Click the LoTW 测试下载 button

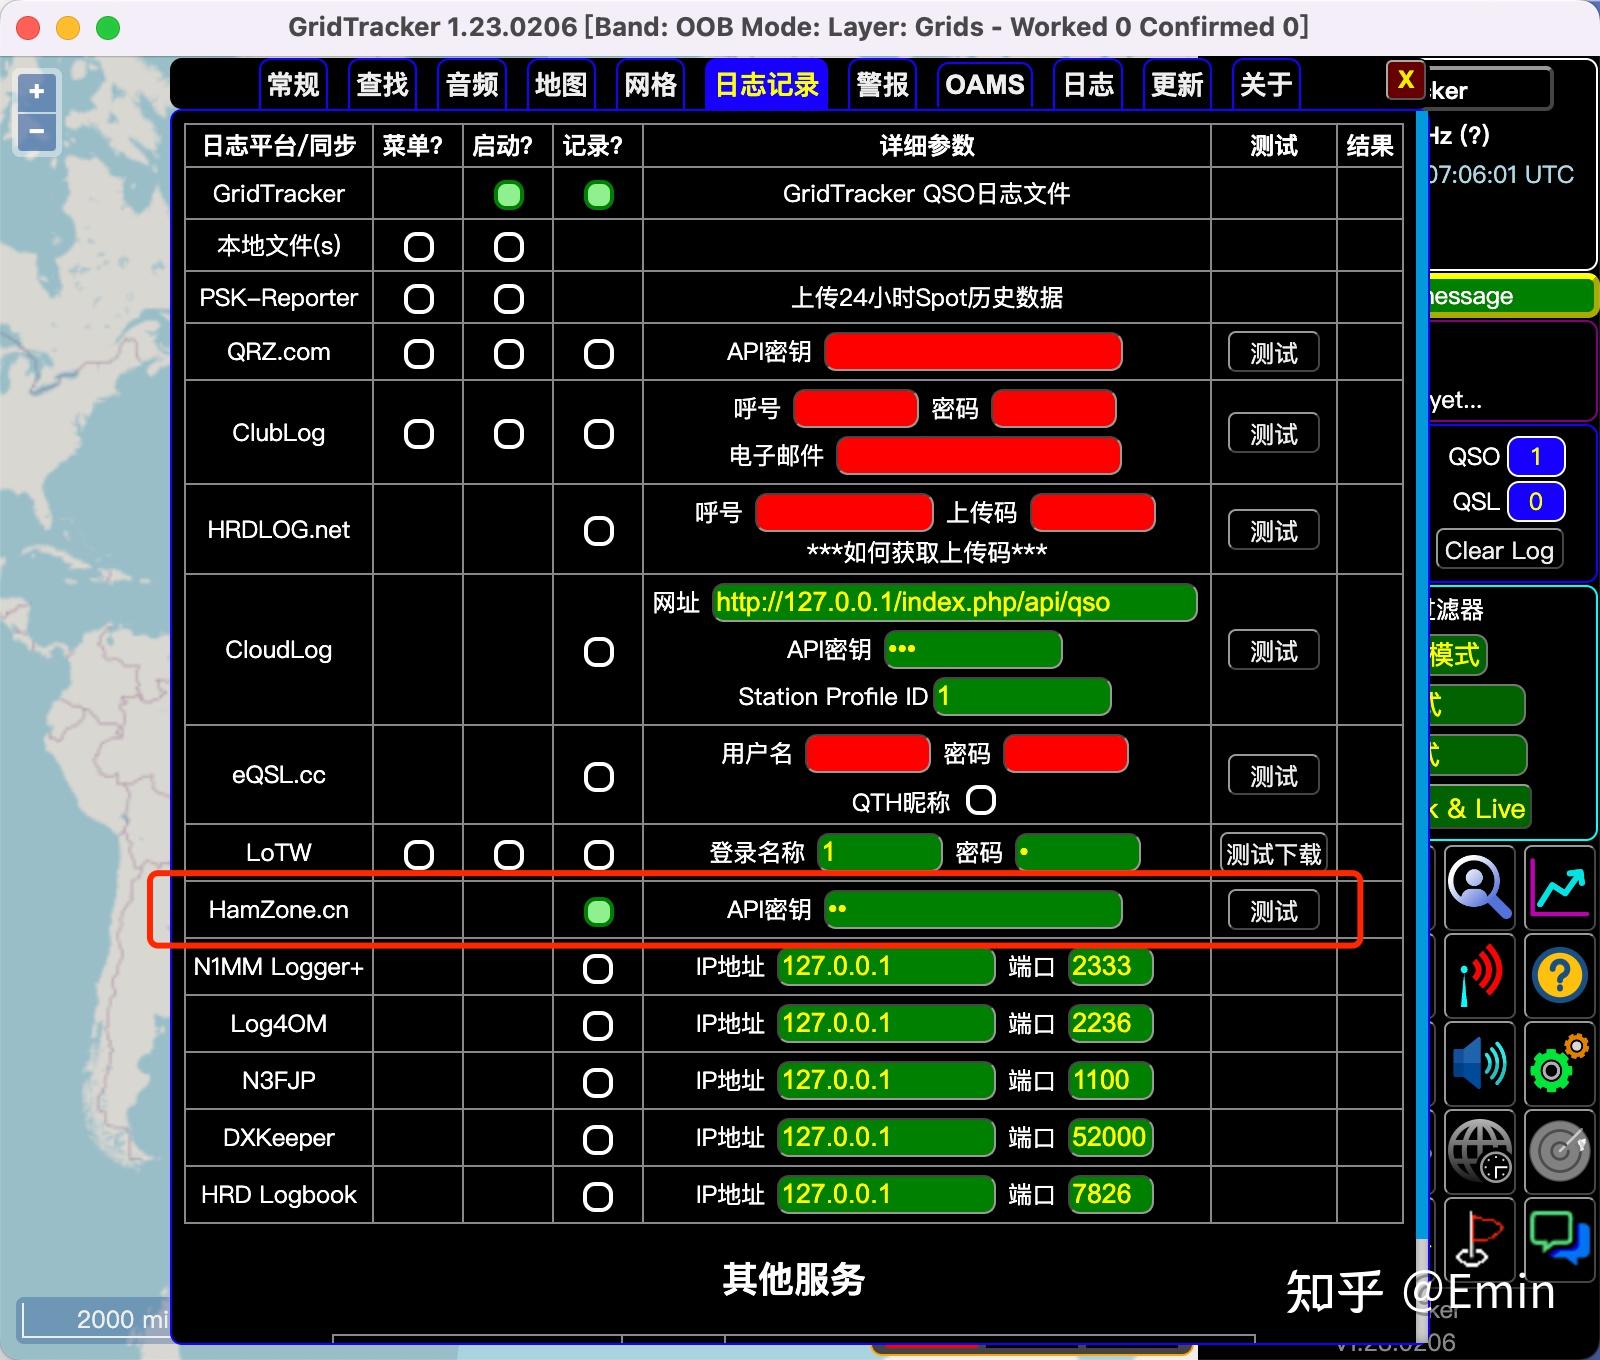pos(1272,853)
